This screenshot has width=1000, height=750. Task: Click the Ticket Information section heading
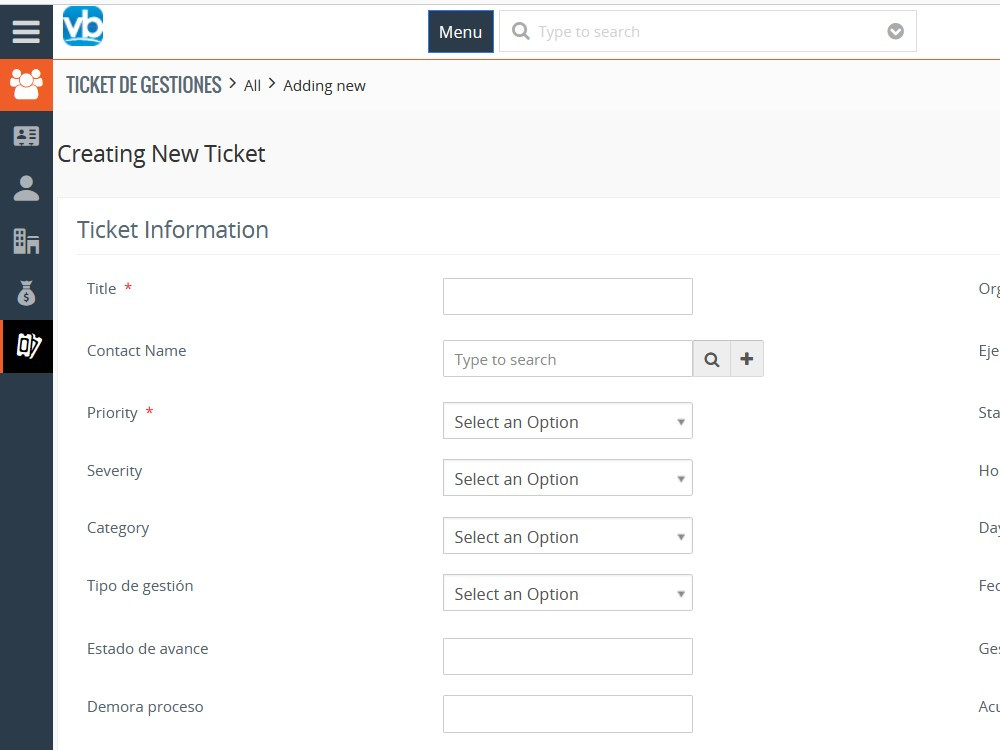[x=173, y=230]
